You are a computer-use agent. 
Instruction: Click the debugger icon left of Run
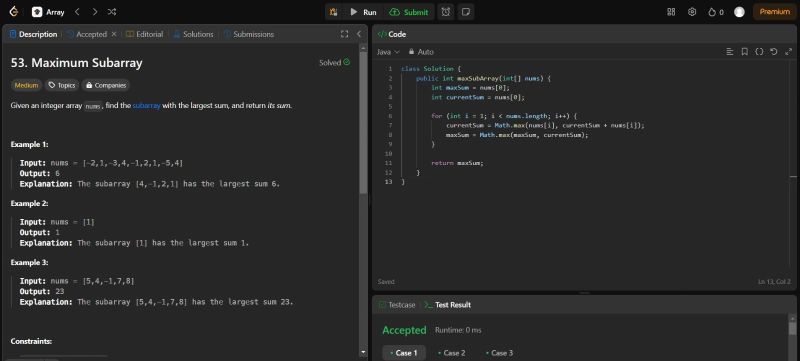point(334,12)
